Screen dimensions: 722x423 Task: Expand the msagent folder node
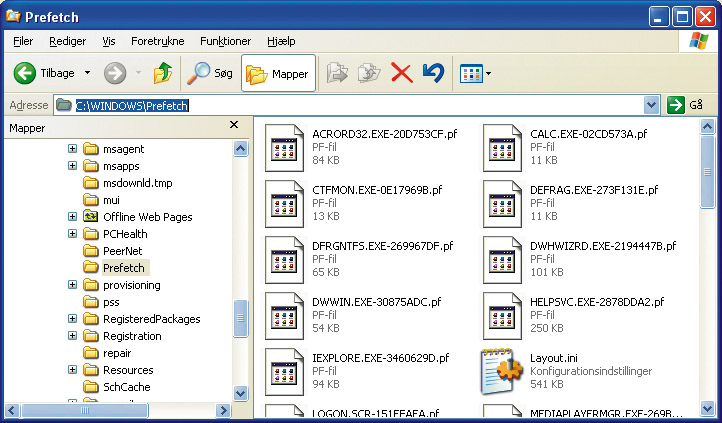pos(72,149)
